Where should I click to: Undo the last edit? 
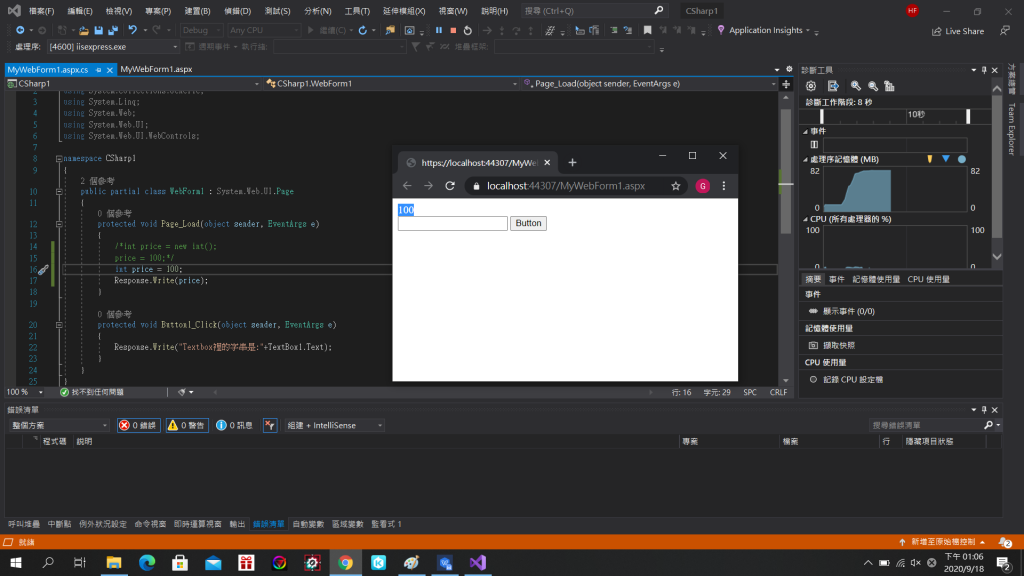click(x=133, y=30)
